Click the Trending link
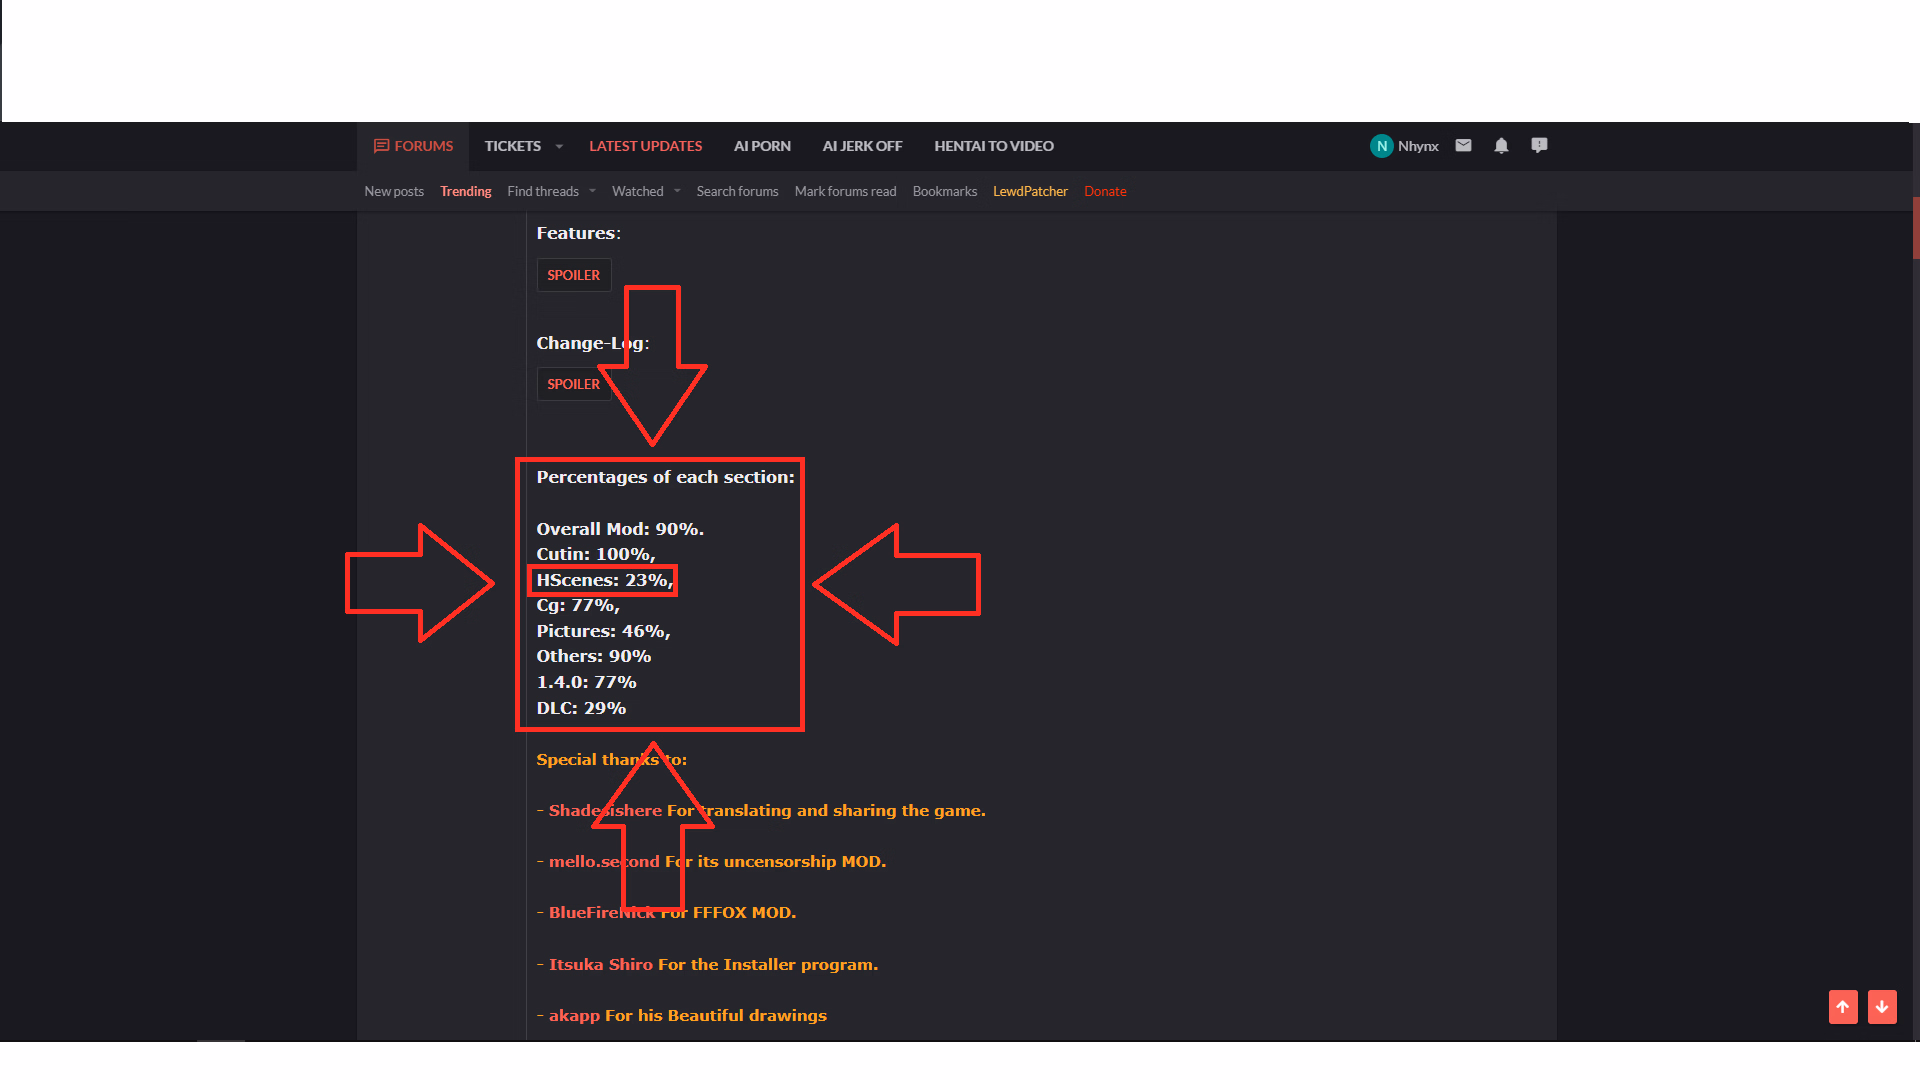Image resolution: width=1920 pixels, height=1080 pixels. [x=465, y=191]
